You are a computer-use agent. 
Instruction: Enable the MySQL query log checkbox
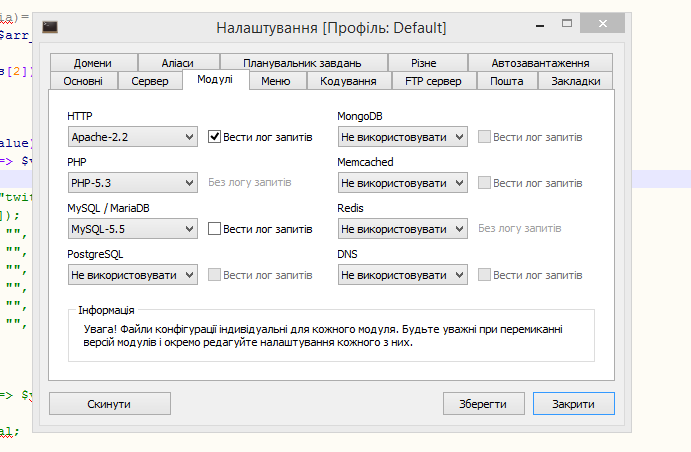pos(214,229)
